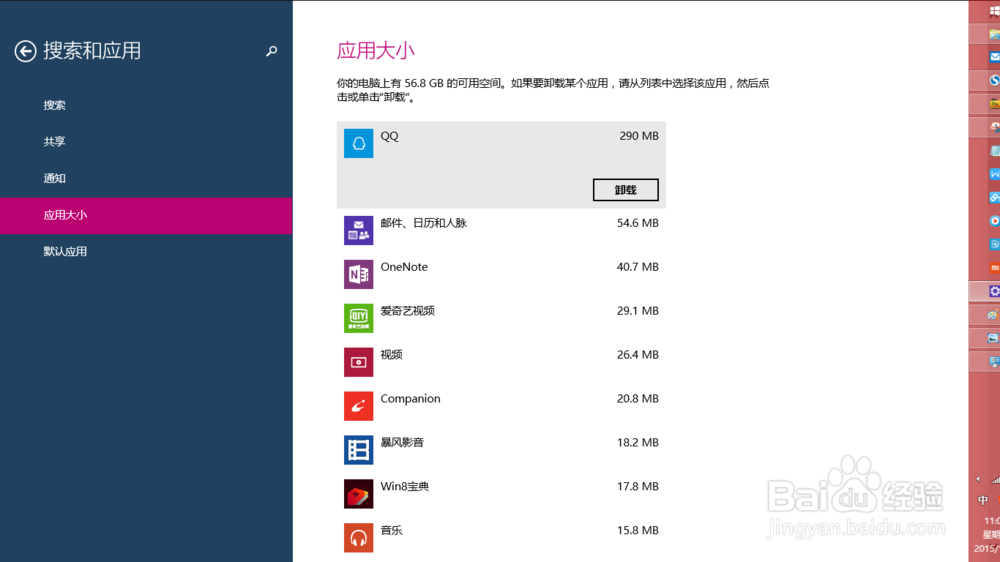The image size is (1000, 562).
Task: Select the OneNote app name
Action: click(404, 267)
